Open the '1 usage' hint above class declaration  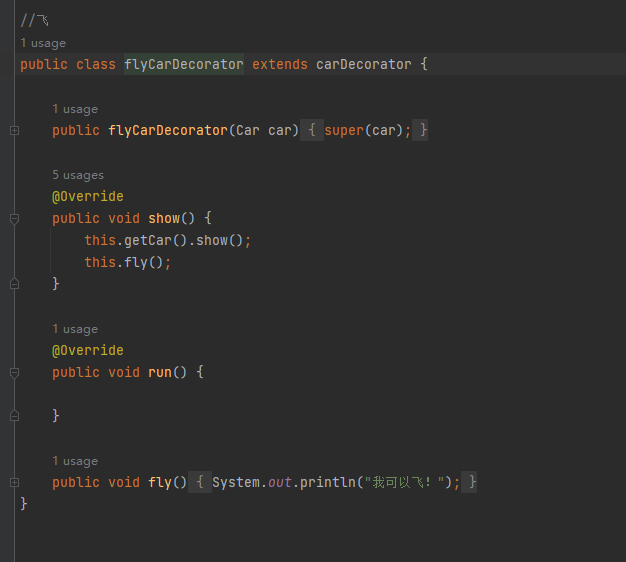pos(43,43)
